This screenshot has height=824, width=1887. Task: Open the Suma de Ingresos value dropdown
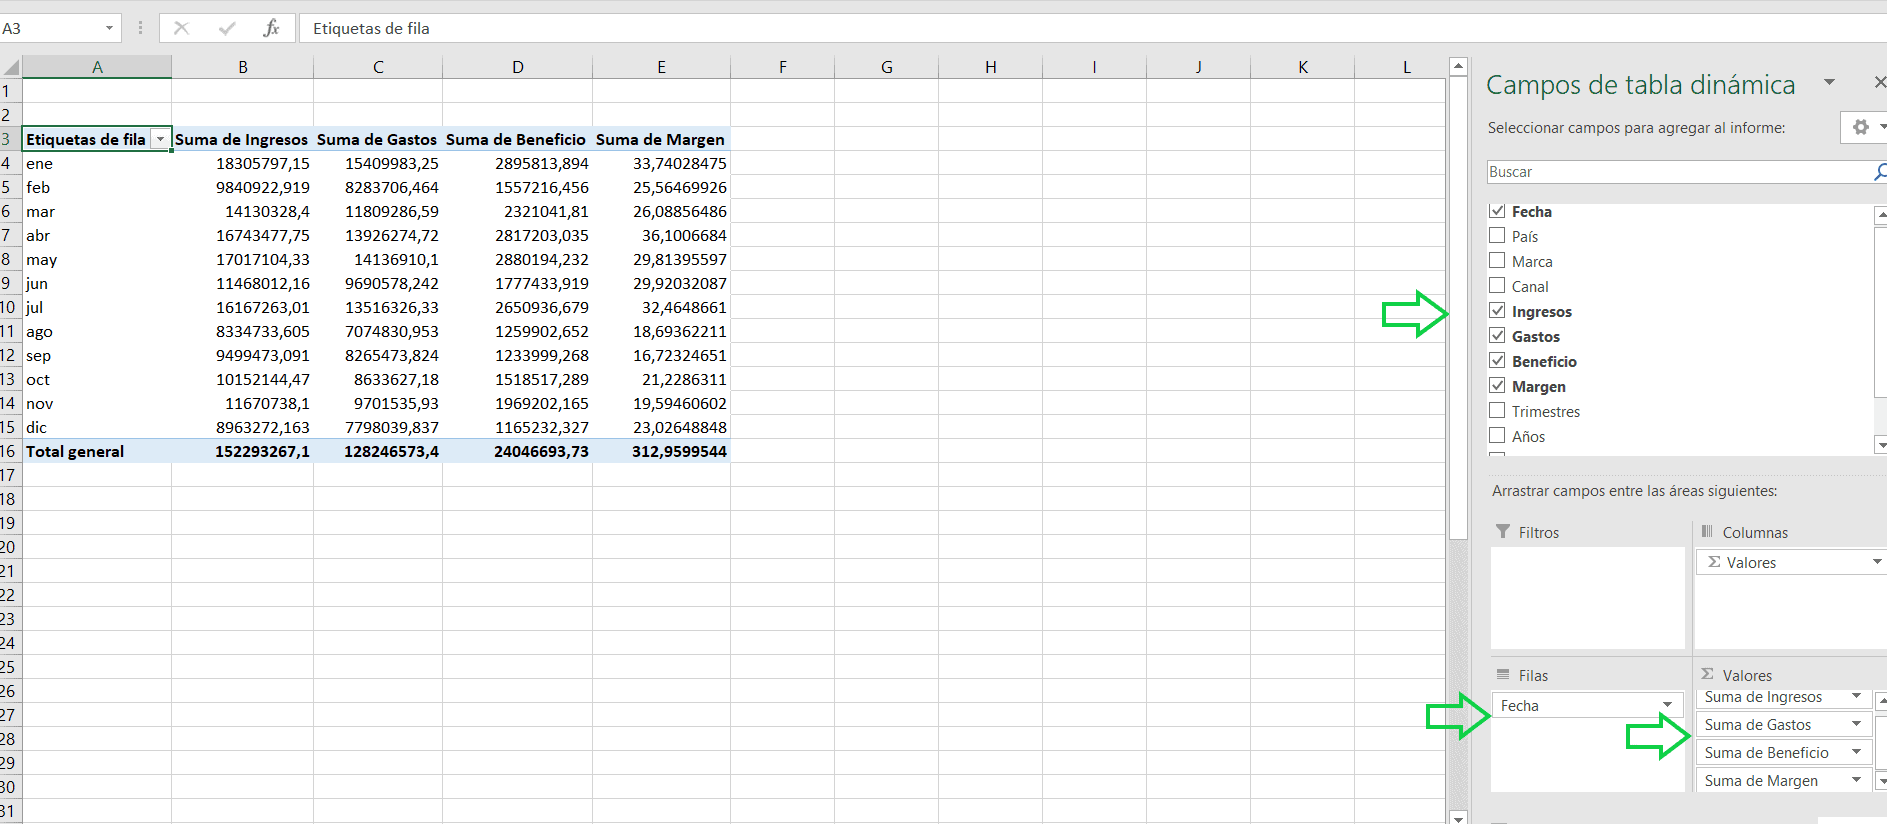click(1857, 697)
